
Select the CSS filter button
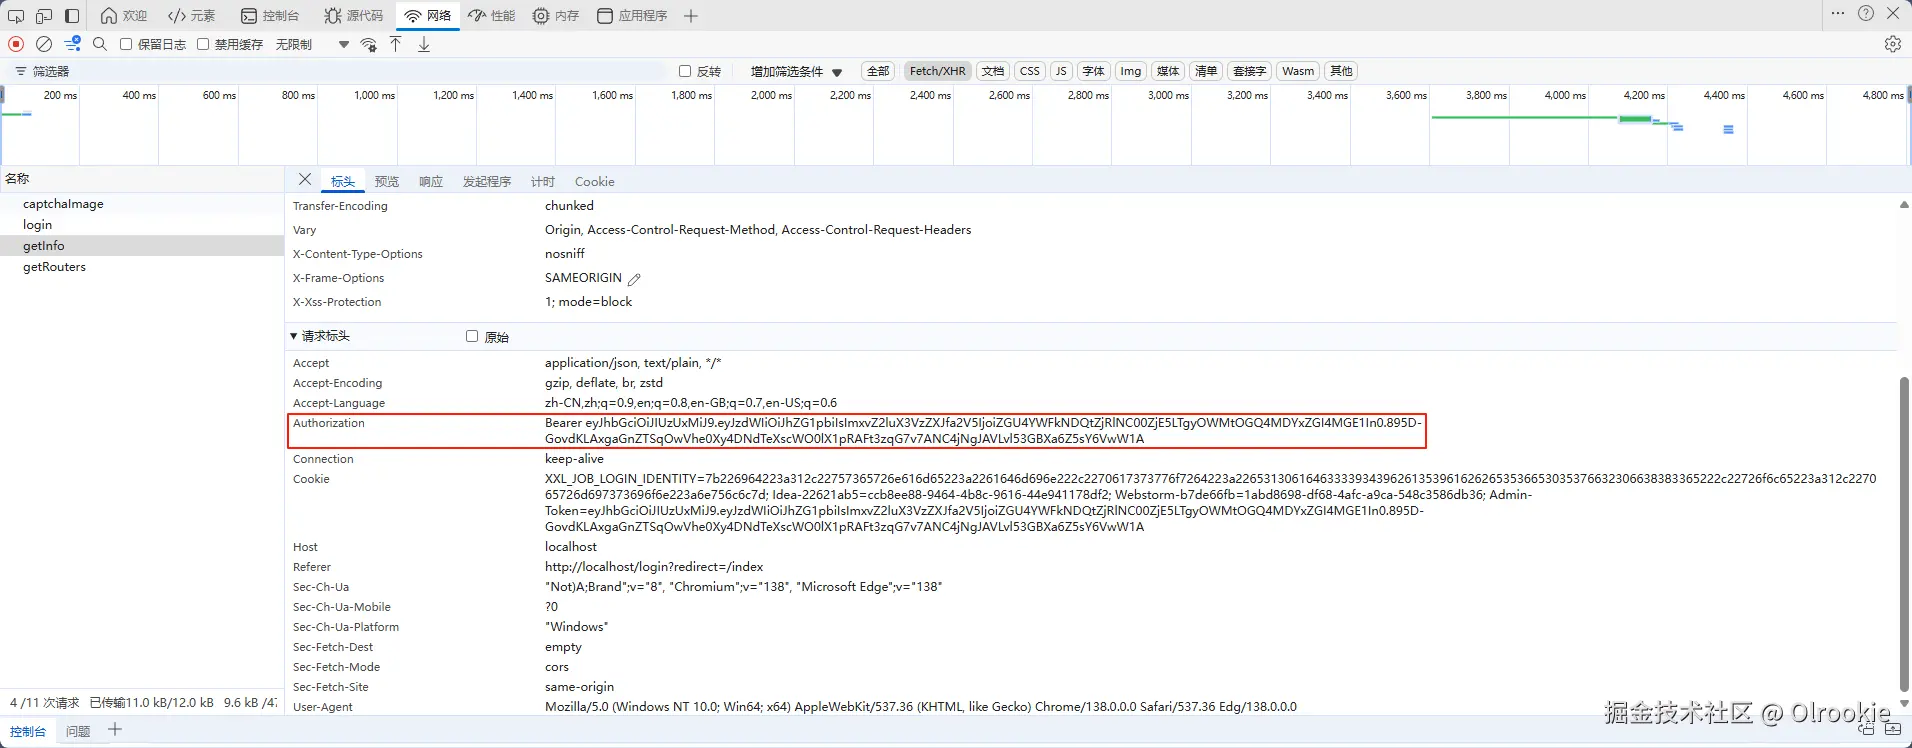click(1030, 71)
